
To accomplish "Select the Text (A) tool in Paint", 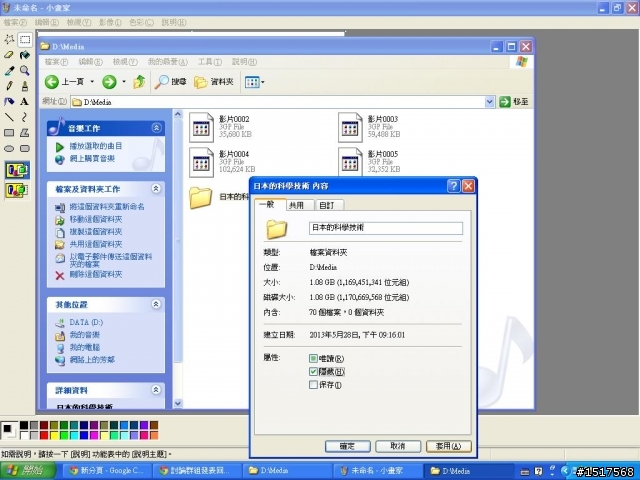I will click(x=25, y=101).
